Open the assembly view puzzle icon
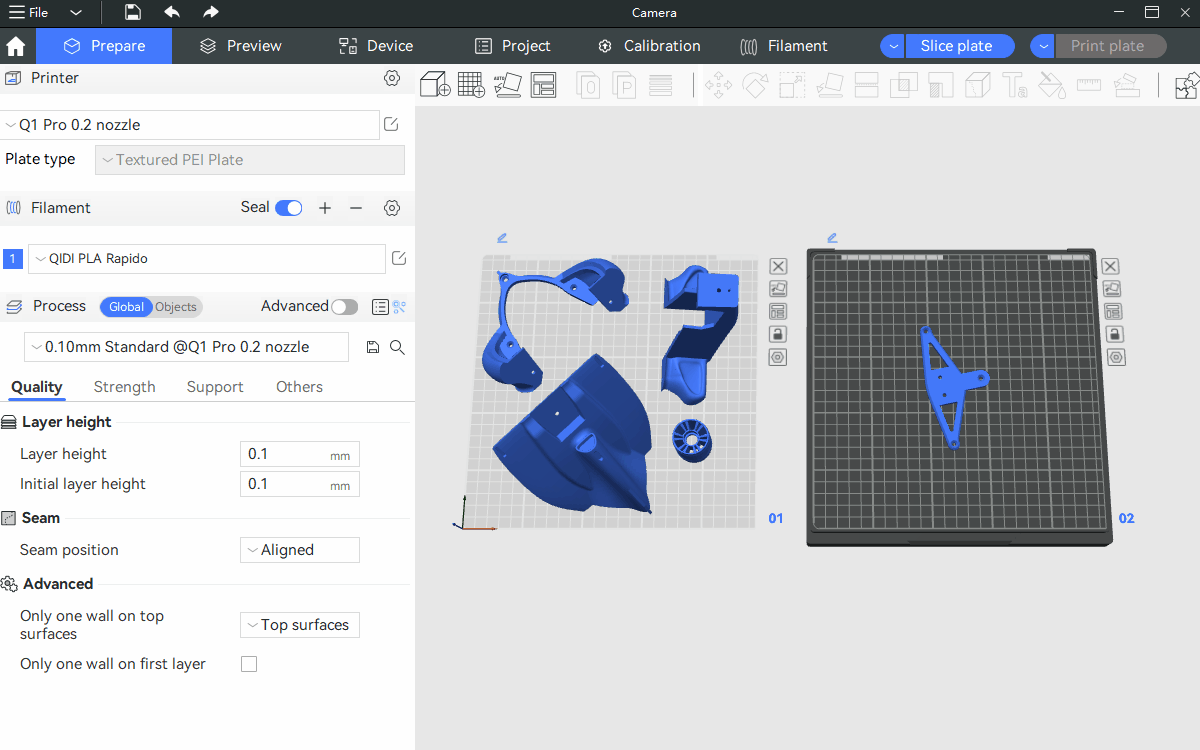This screenshot has height=750, width=1200. point(1186,86)
